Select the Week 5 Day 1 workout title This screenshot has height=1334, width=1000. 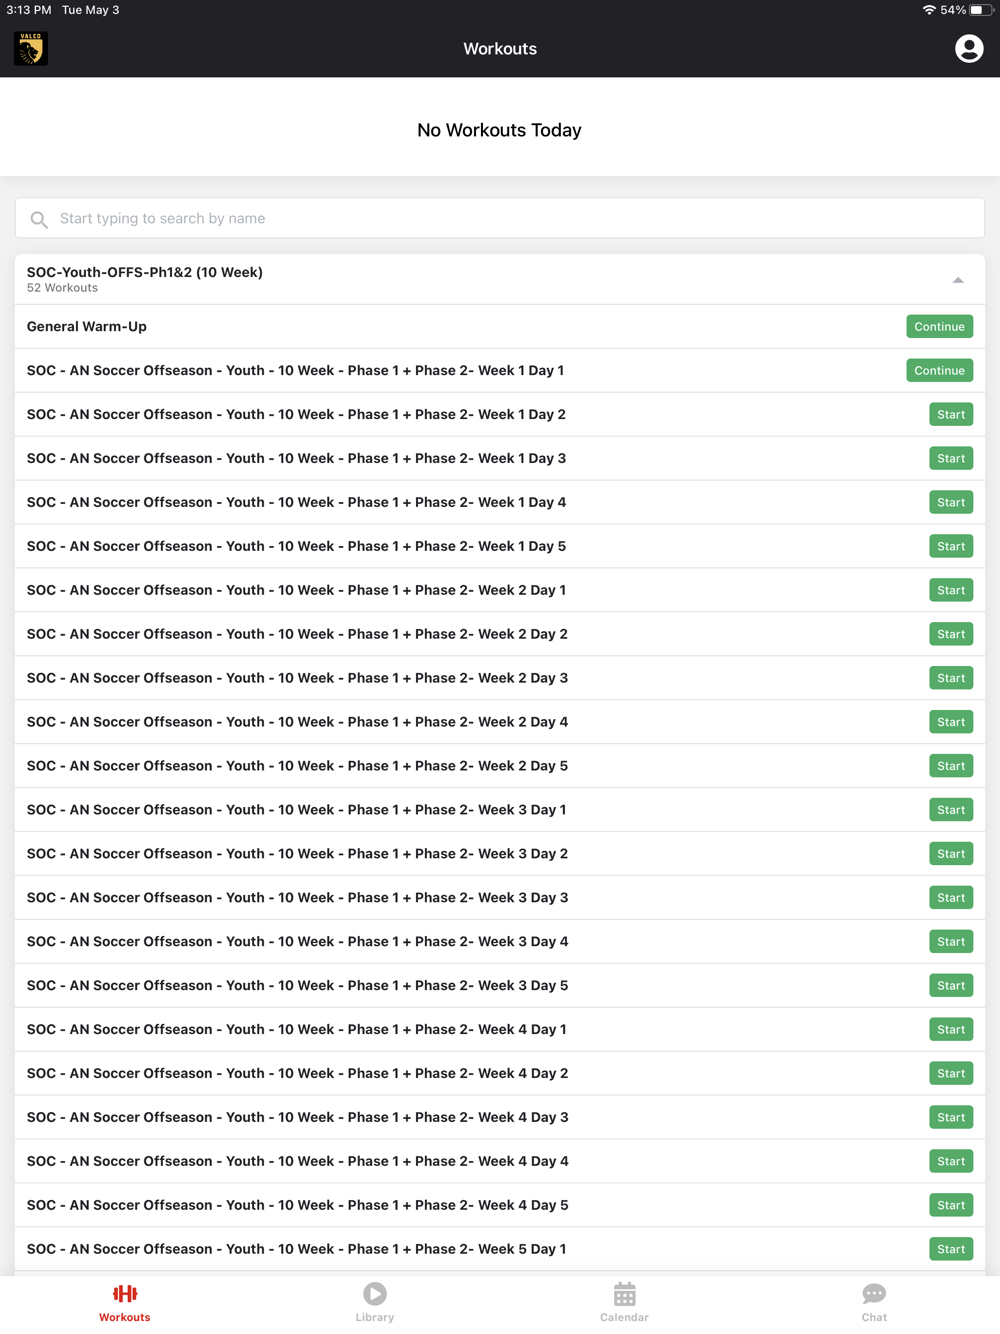coord(296,1251)
